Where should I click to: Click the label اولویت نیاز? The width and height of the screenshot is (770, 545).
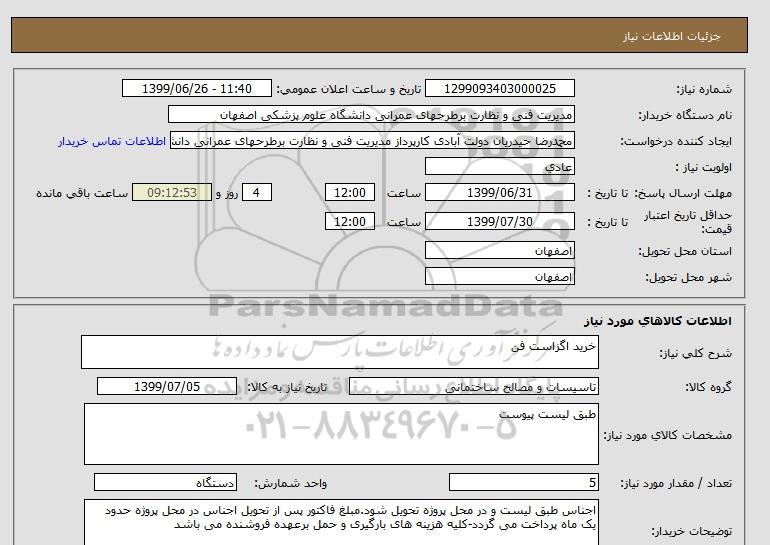[x=703, y=167]
